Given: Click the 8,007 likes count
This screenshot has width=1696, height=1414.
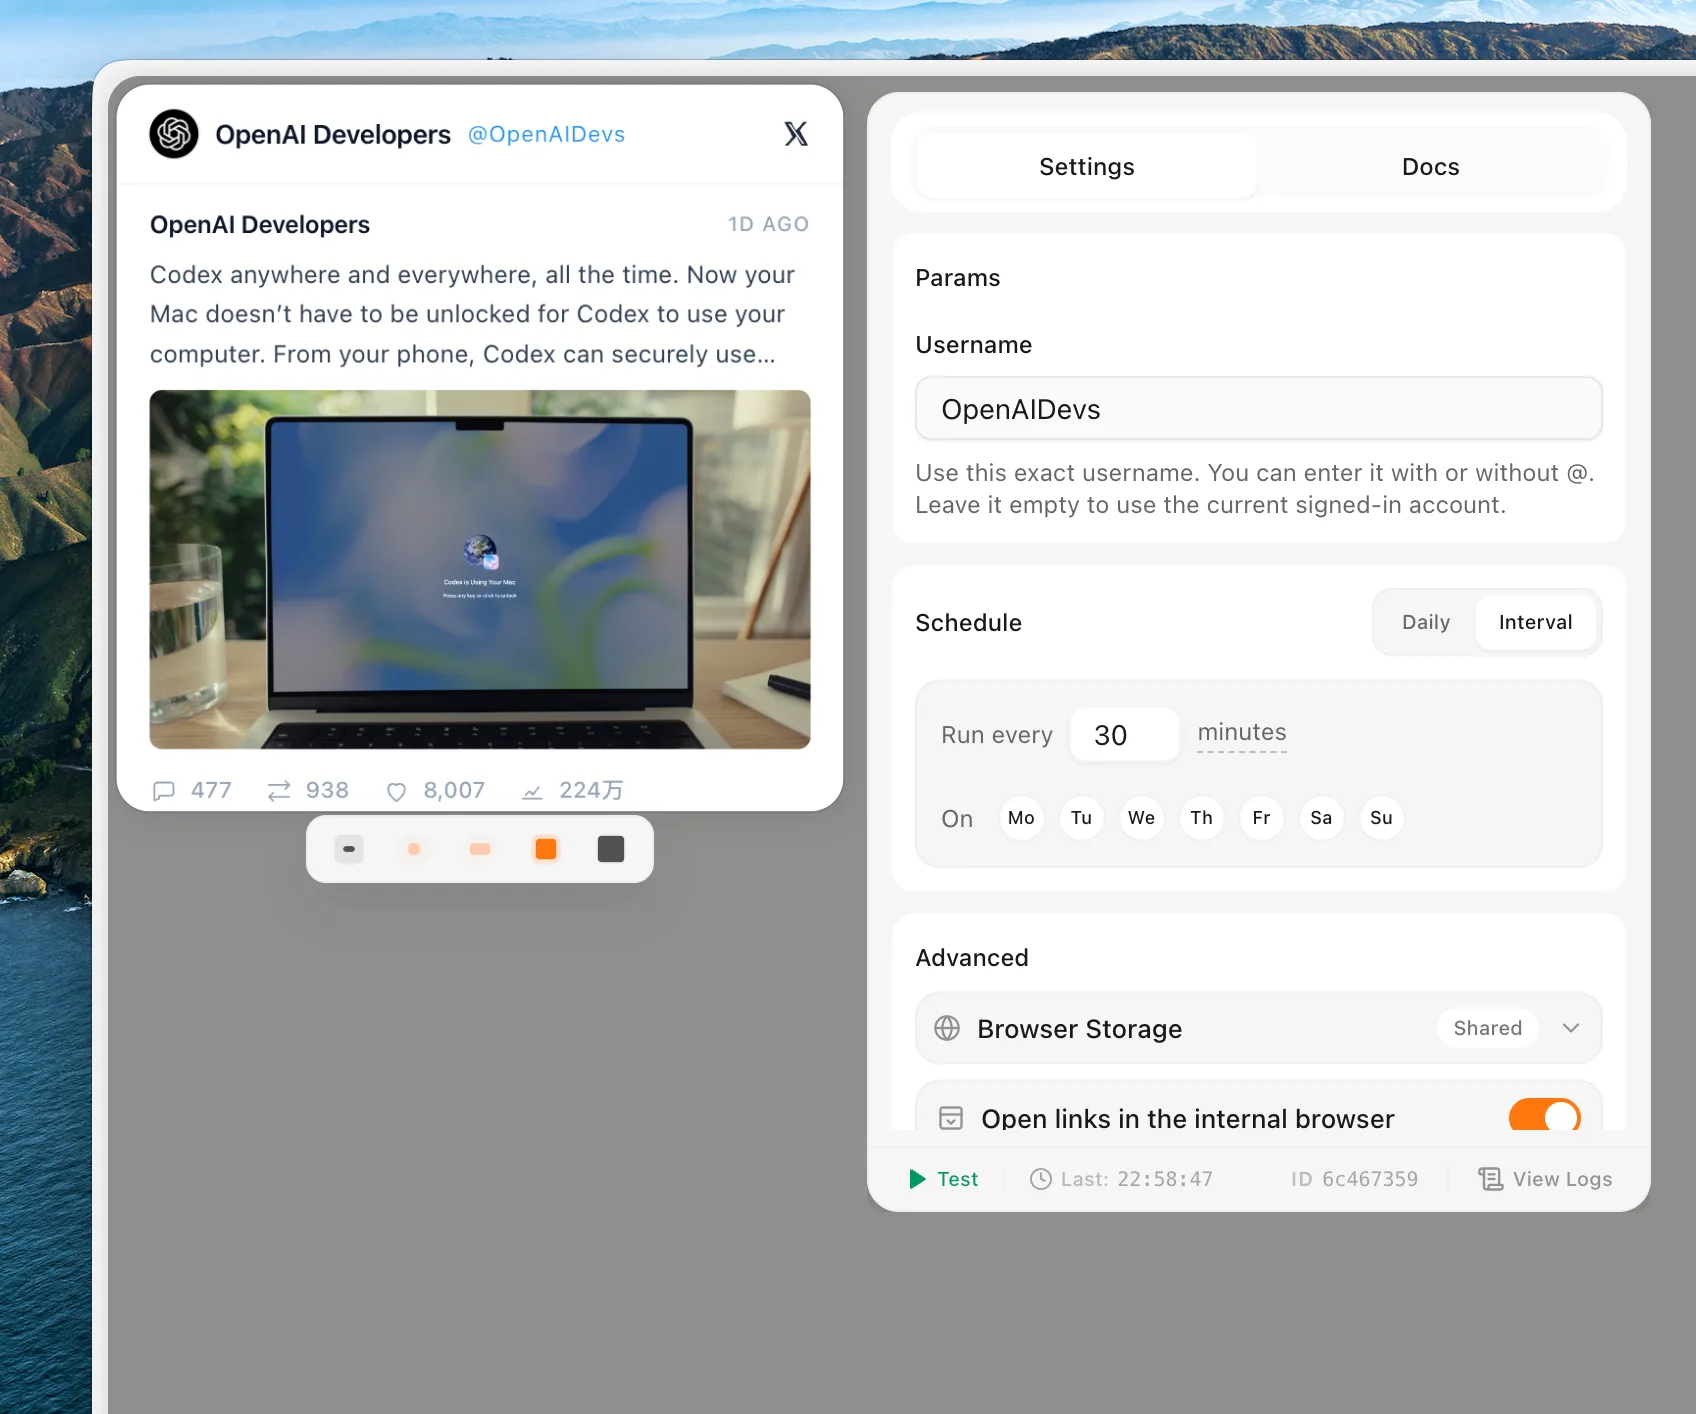Looking at the screenshot, I should (454, 790).
